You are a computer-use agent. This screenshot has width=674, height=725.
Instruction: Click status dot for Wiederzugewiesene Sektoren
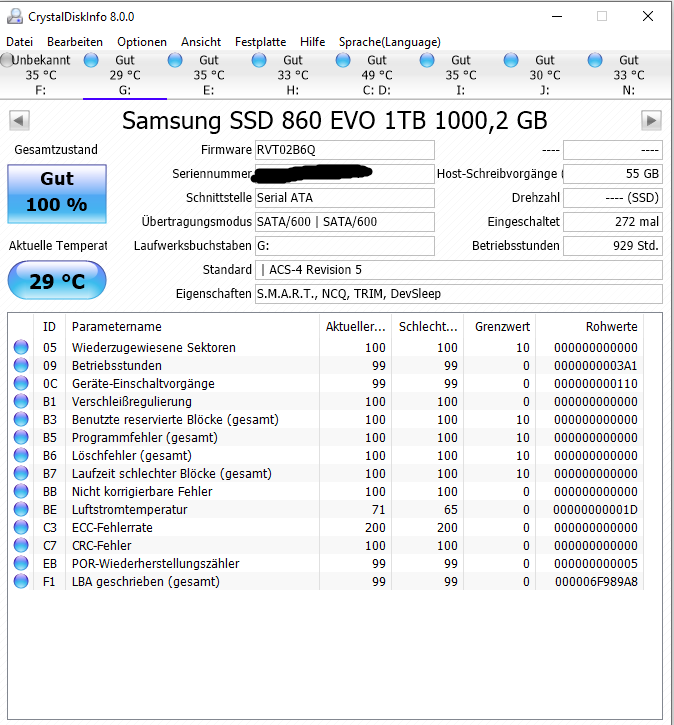point(21,347)
